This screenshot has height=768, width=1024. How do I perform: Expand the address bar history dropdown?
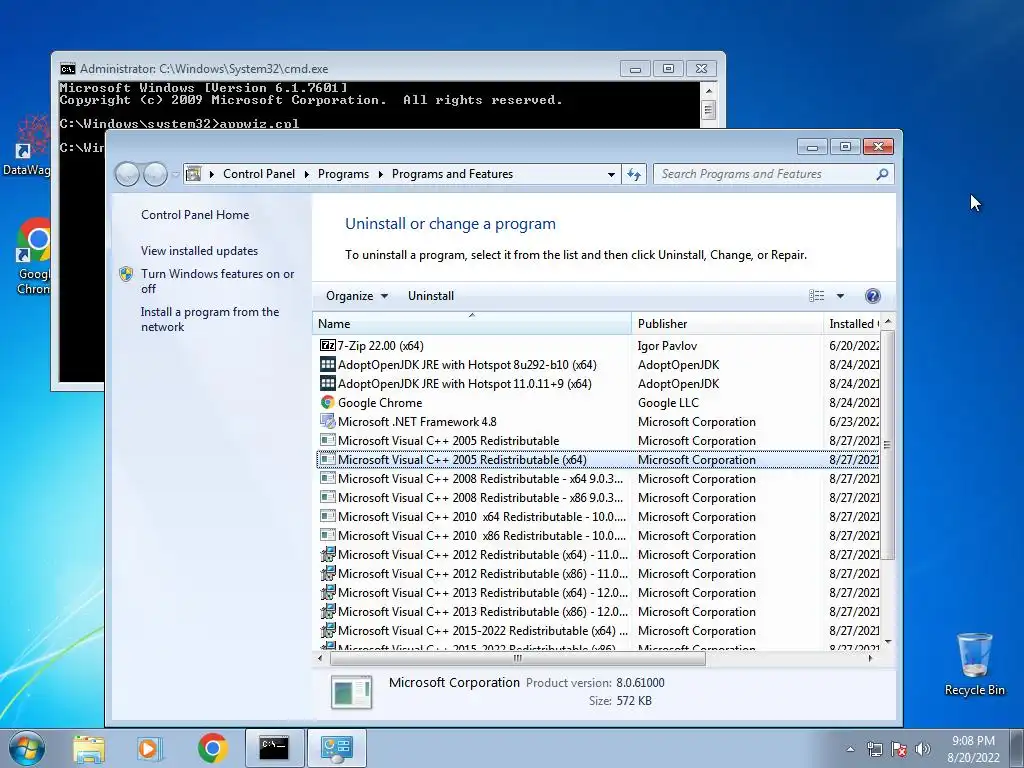[x=611, y=174]
